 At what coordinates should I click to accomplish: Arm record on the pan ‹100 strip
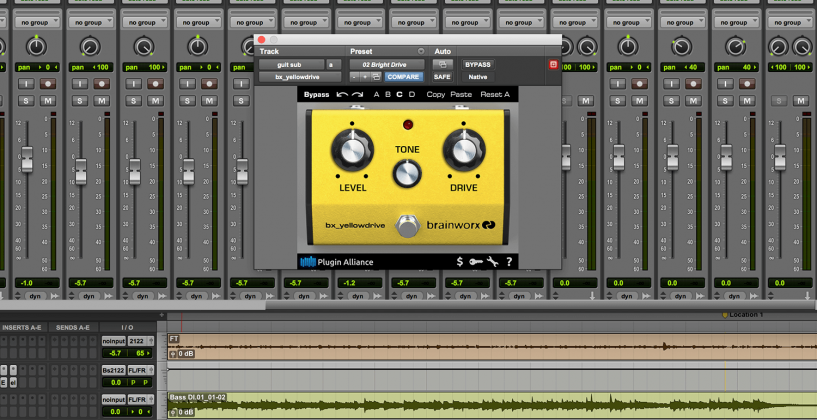[102, 83]
